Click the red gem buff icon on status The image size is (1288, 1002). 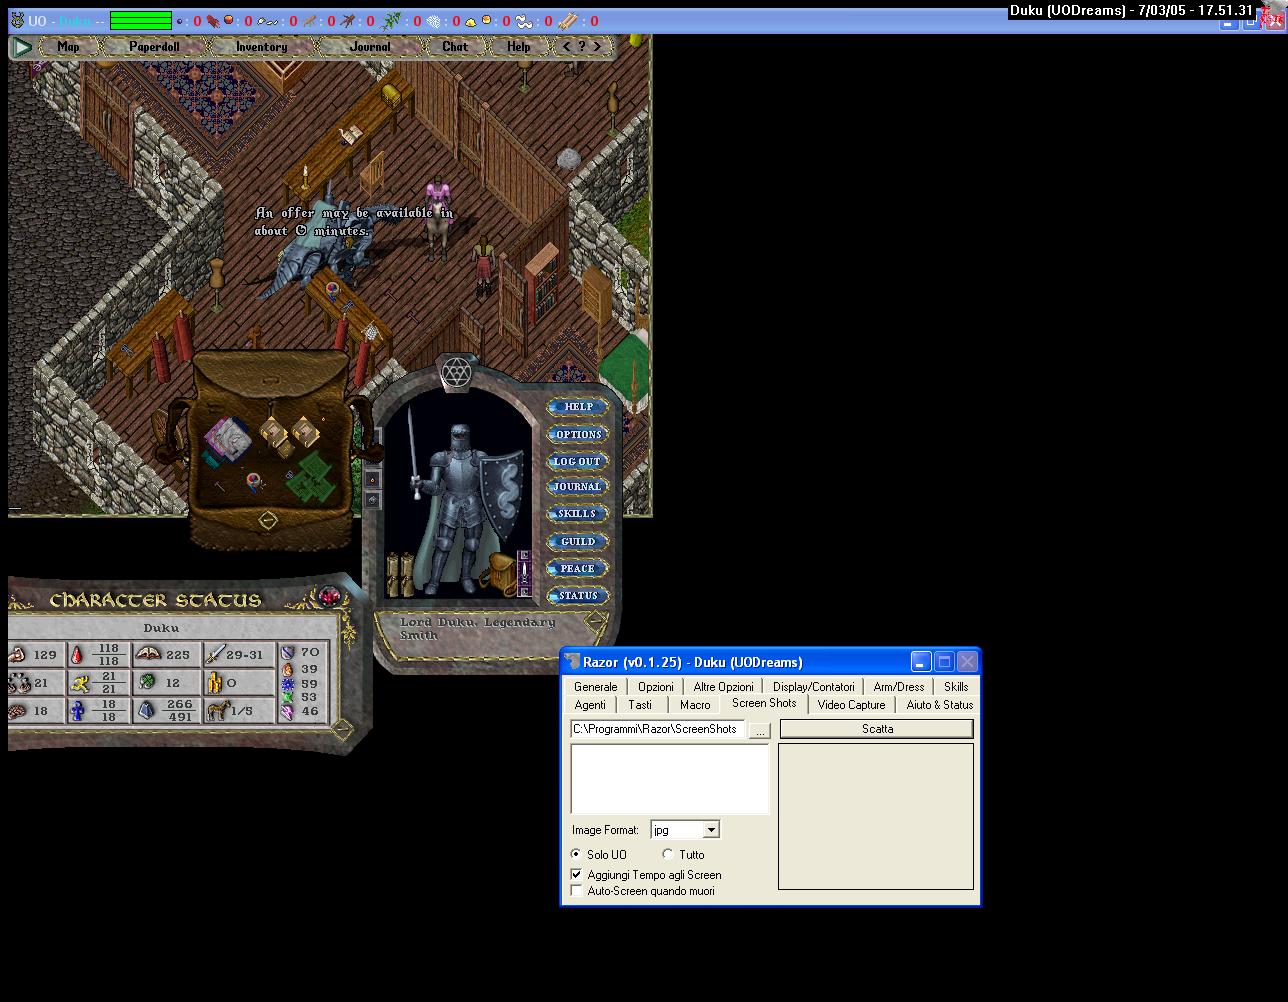pyautogui.click(x=329, y=597)
